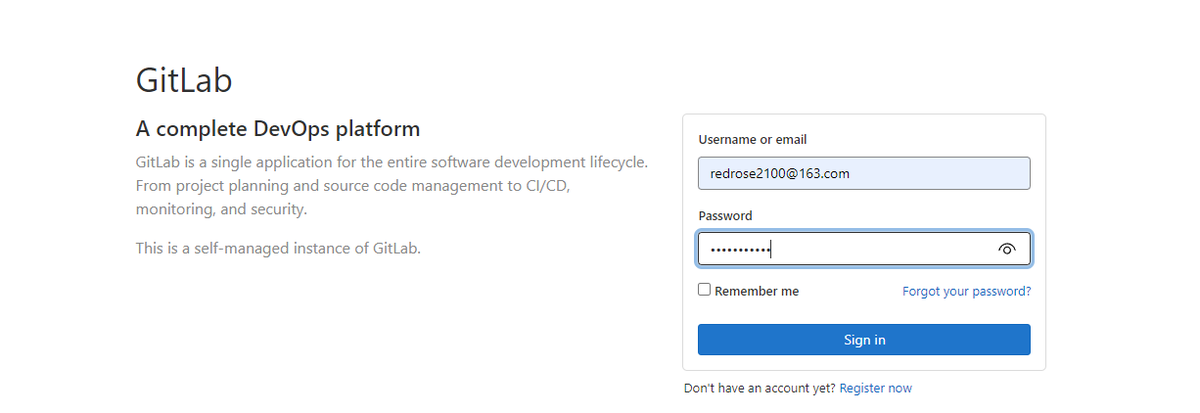Follow the Register now link

click(x=876, y=388)
